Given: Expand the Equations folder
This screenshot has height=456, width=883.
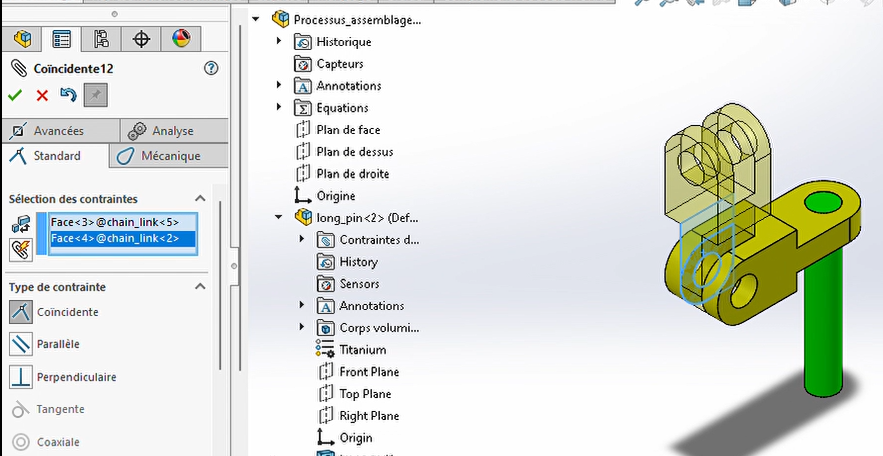Looking at the screenshot, I should click(x=278, y=107).
